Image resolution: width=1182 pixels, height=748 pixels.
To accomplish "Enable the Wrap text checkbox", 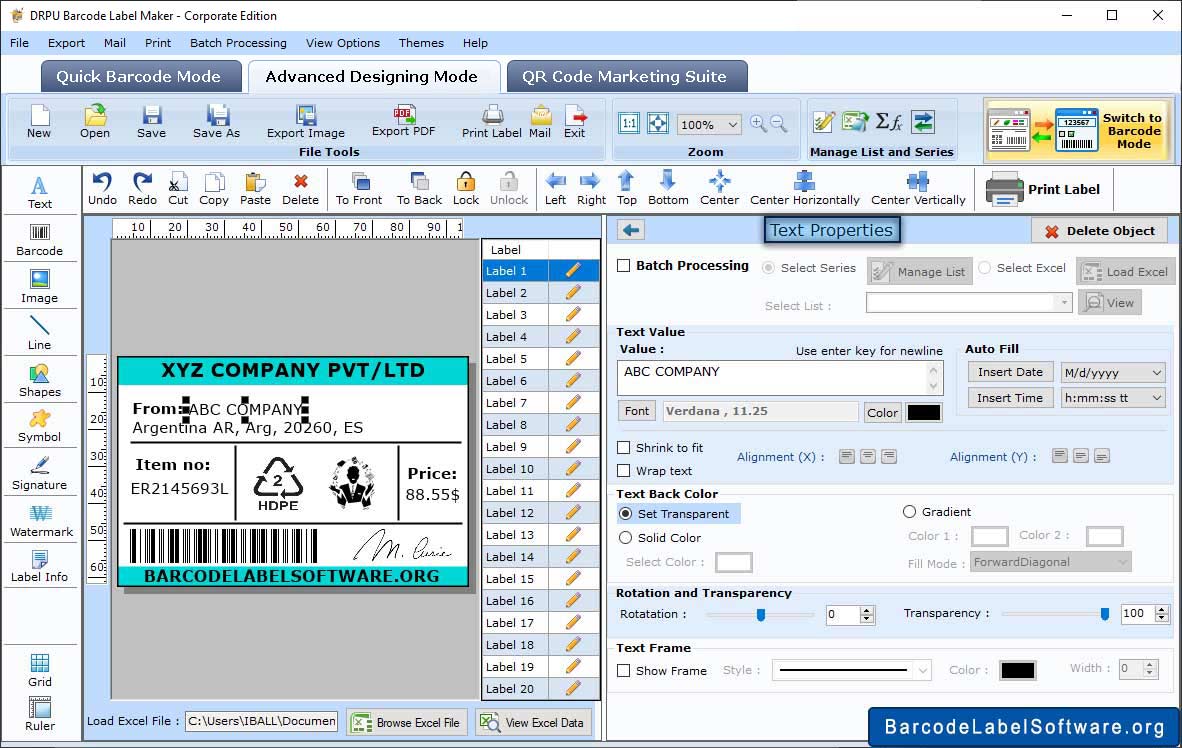I will pyautogui.click(x=623, y=471).
